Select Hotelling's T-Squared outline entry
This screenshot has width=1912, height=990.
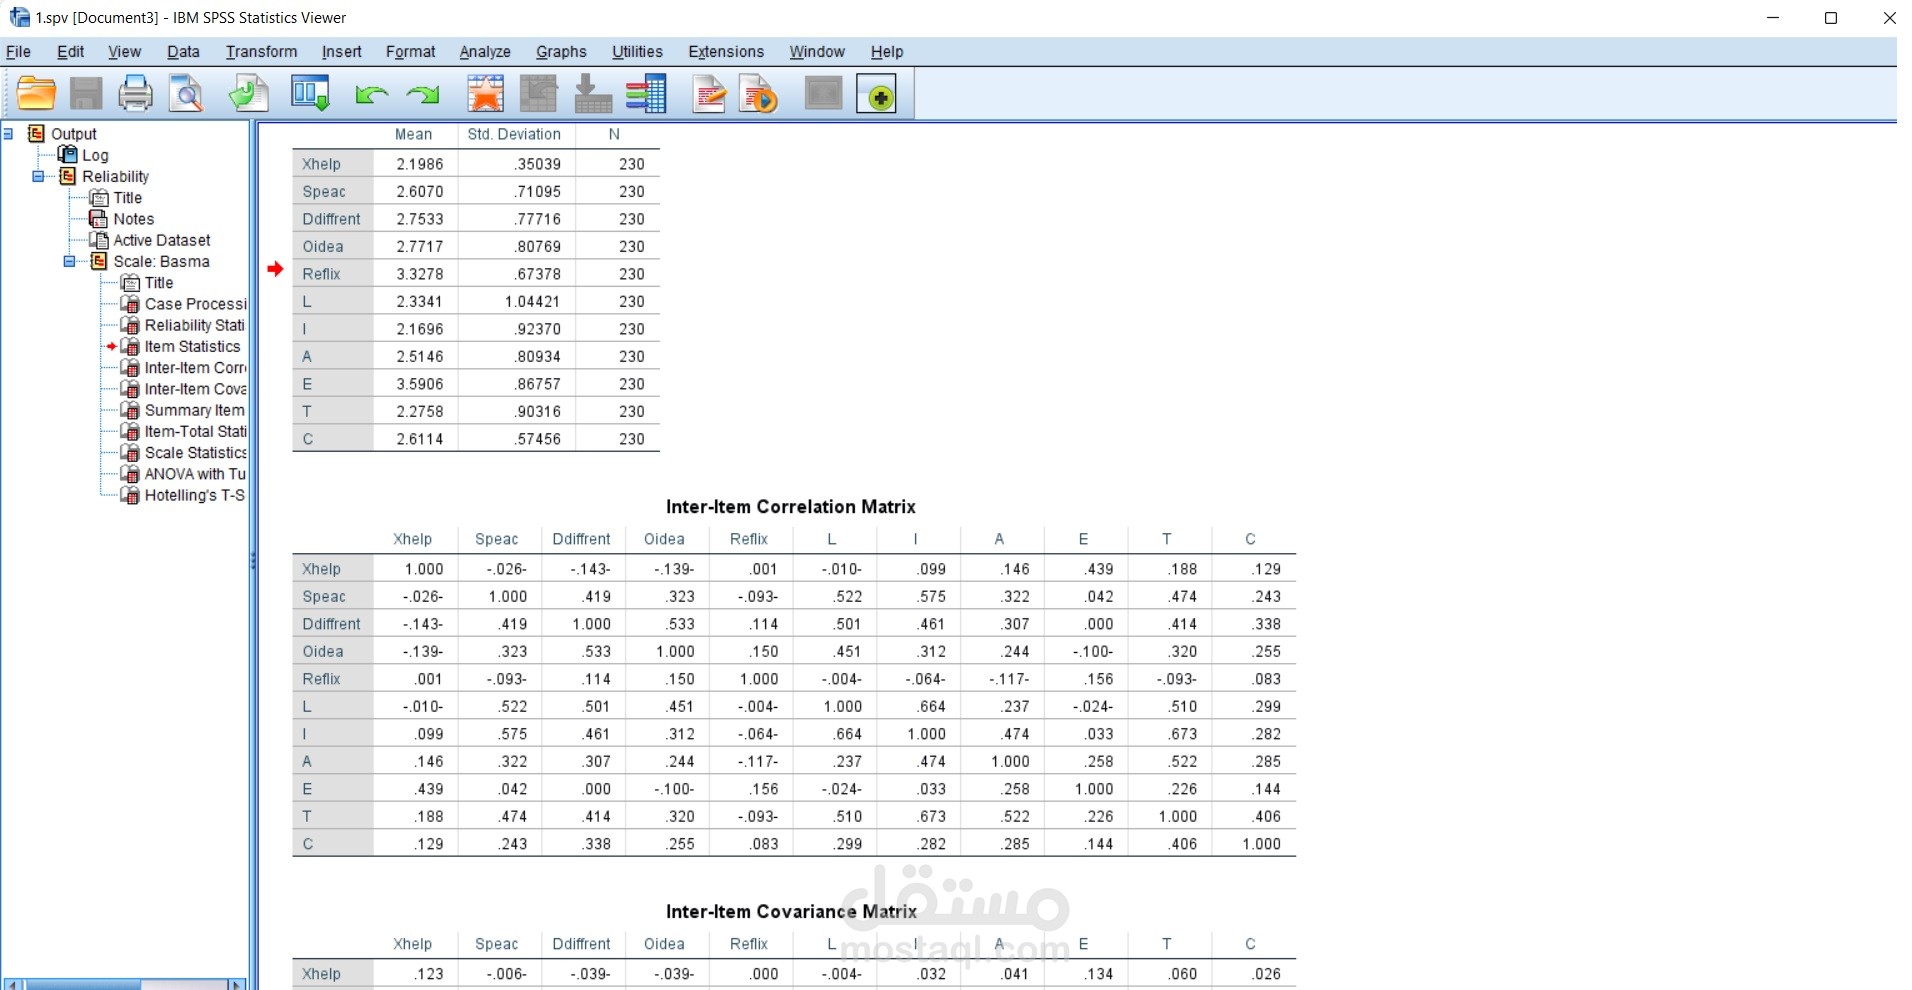coord(195,495)
